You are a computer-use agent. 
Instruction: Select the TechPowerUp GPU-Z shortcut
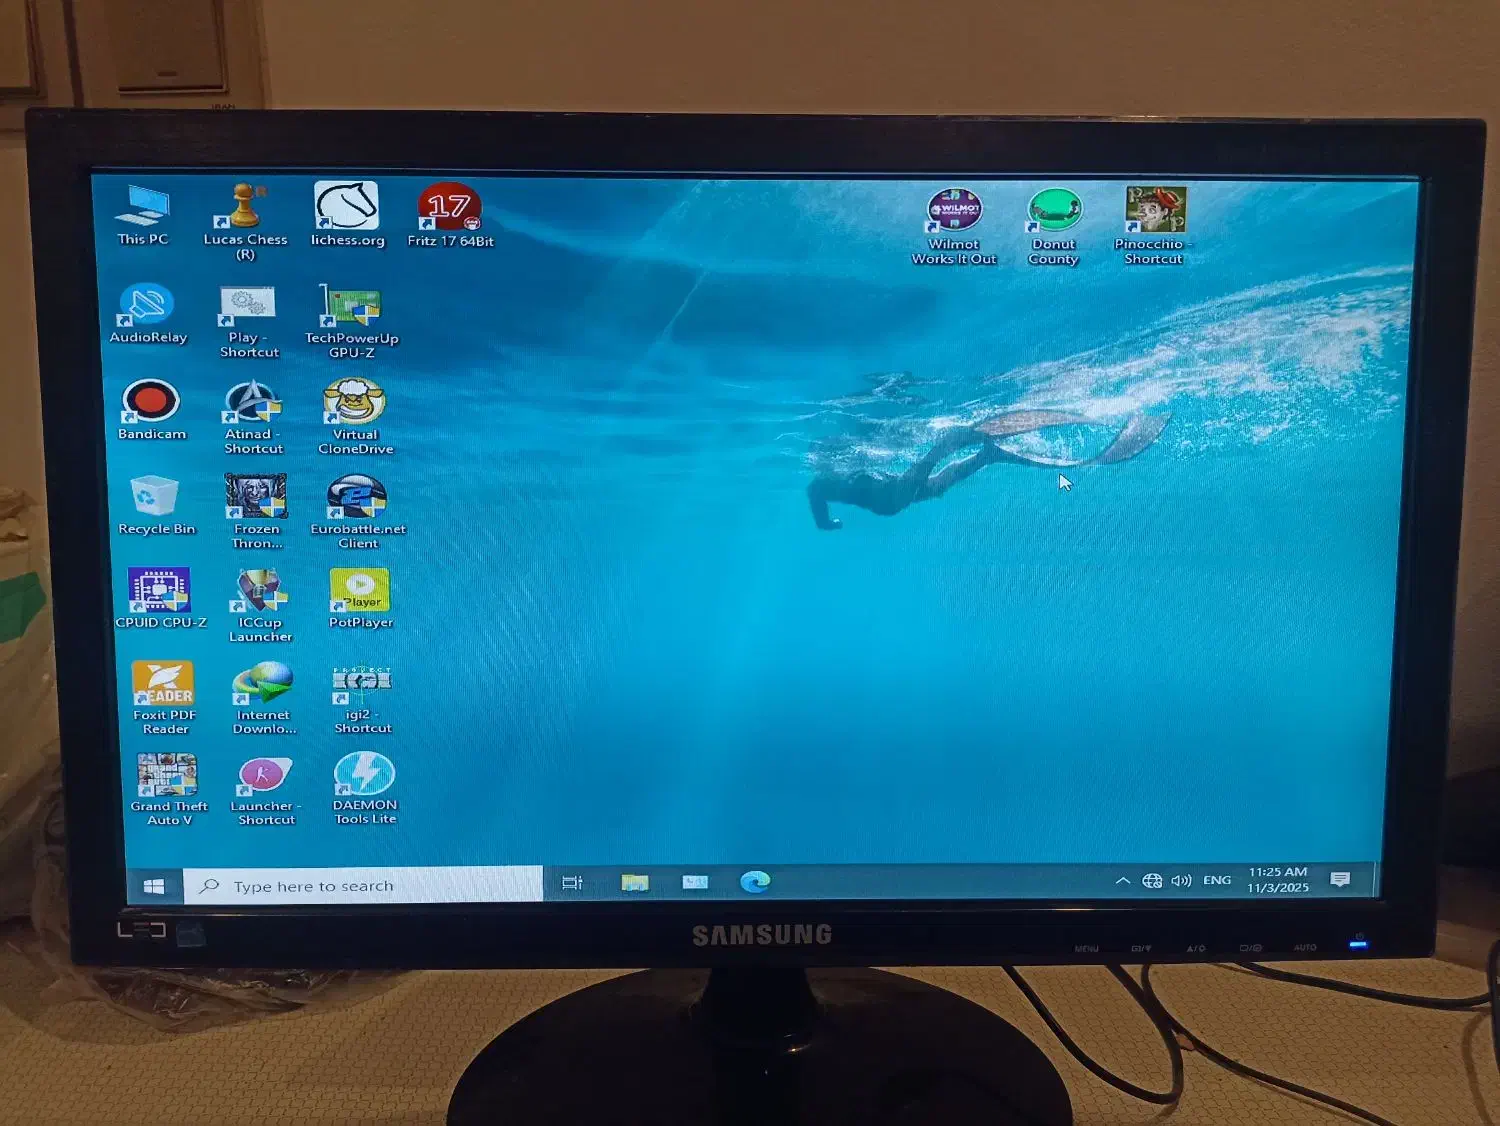click(351, 306)
